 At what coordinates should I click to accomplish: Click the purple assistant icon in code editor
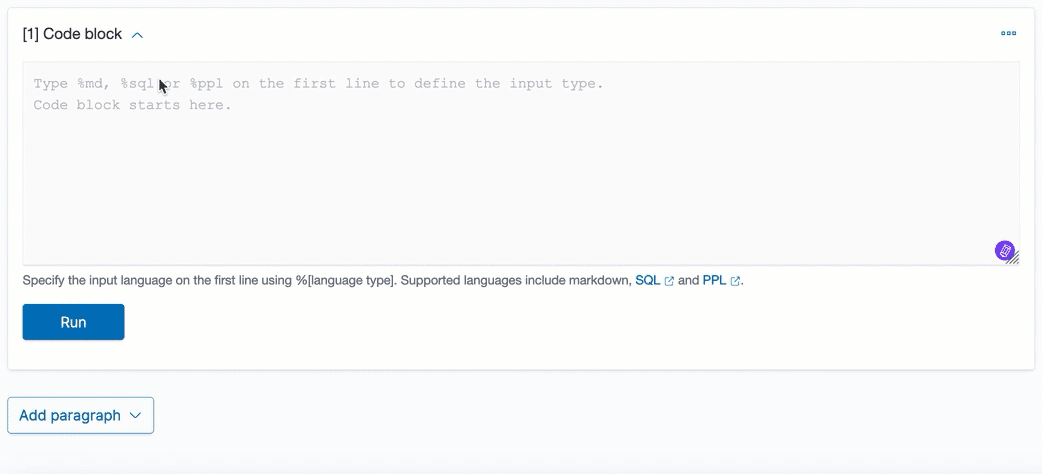pos(1003,250)
